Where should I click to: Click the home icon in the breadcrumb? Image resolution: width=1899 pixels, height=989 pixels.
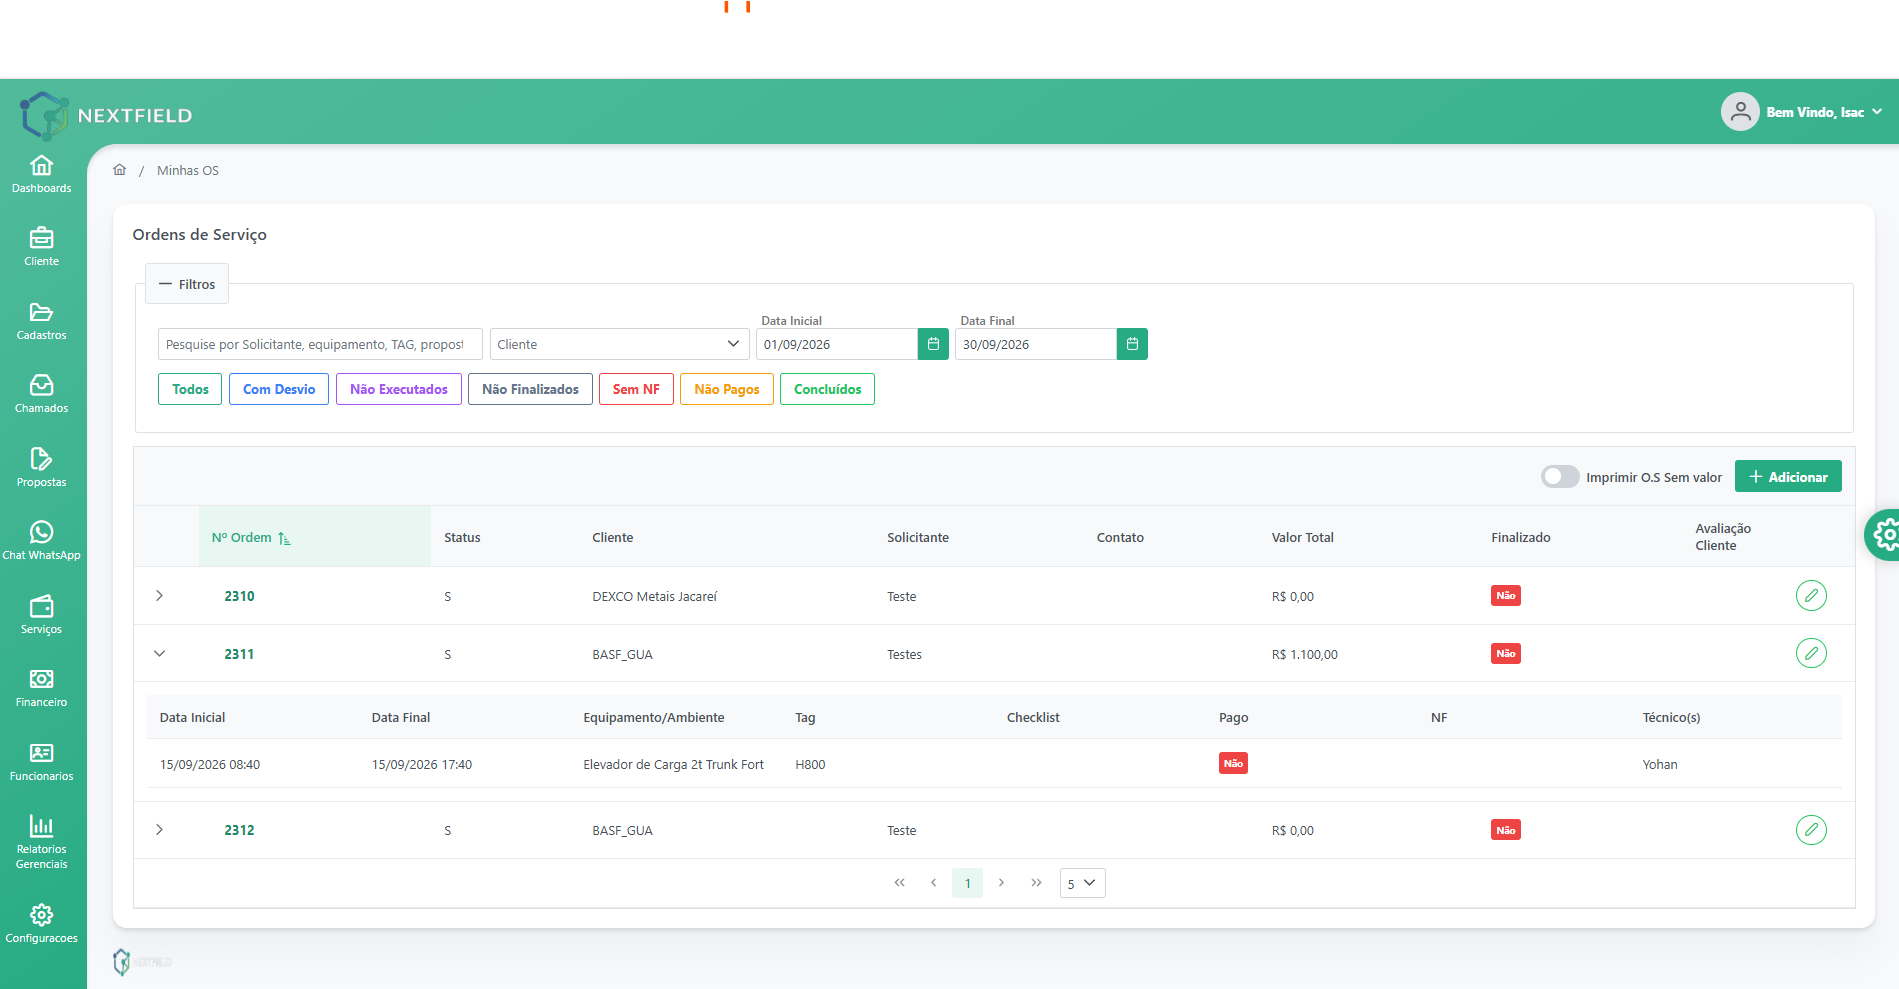tap(120, 170)
